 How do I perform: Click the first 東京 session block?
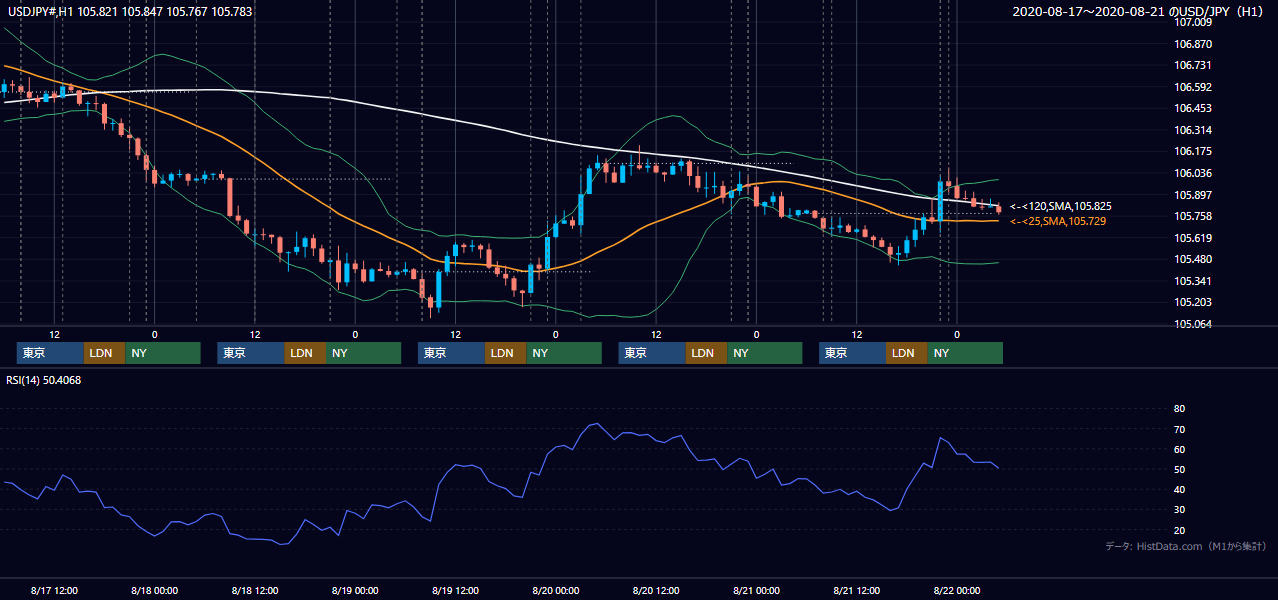[x=50, y=353]
